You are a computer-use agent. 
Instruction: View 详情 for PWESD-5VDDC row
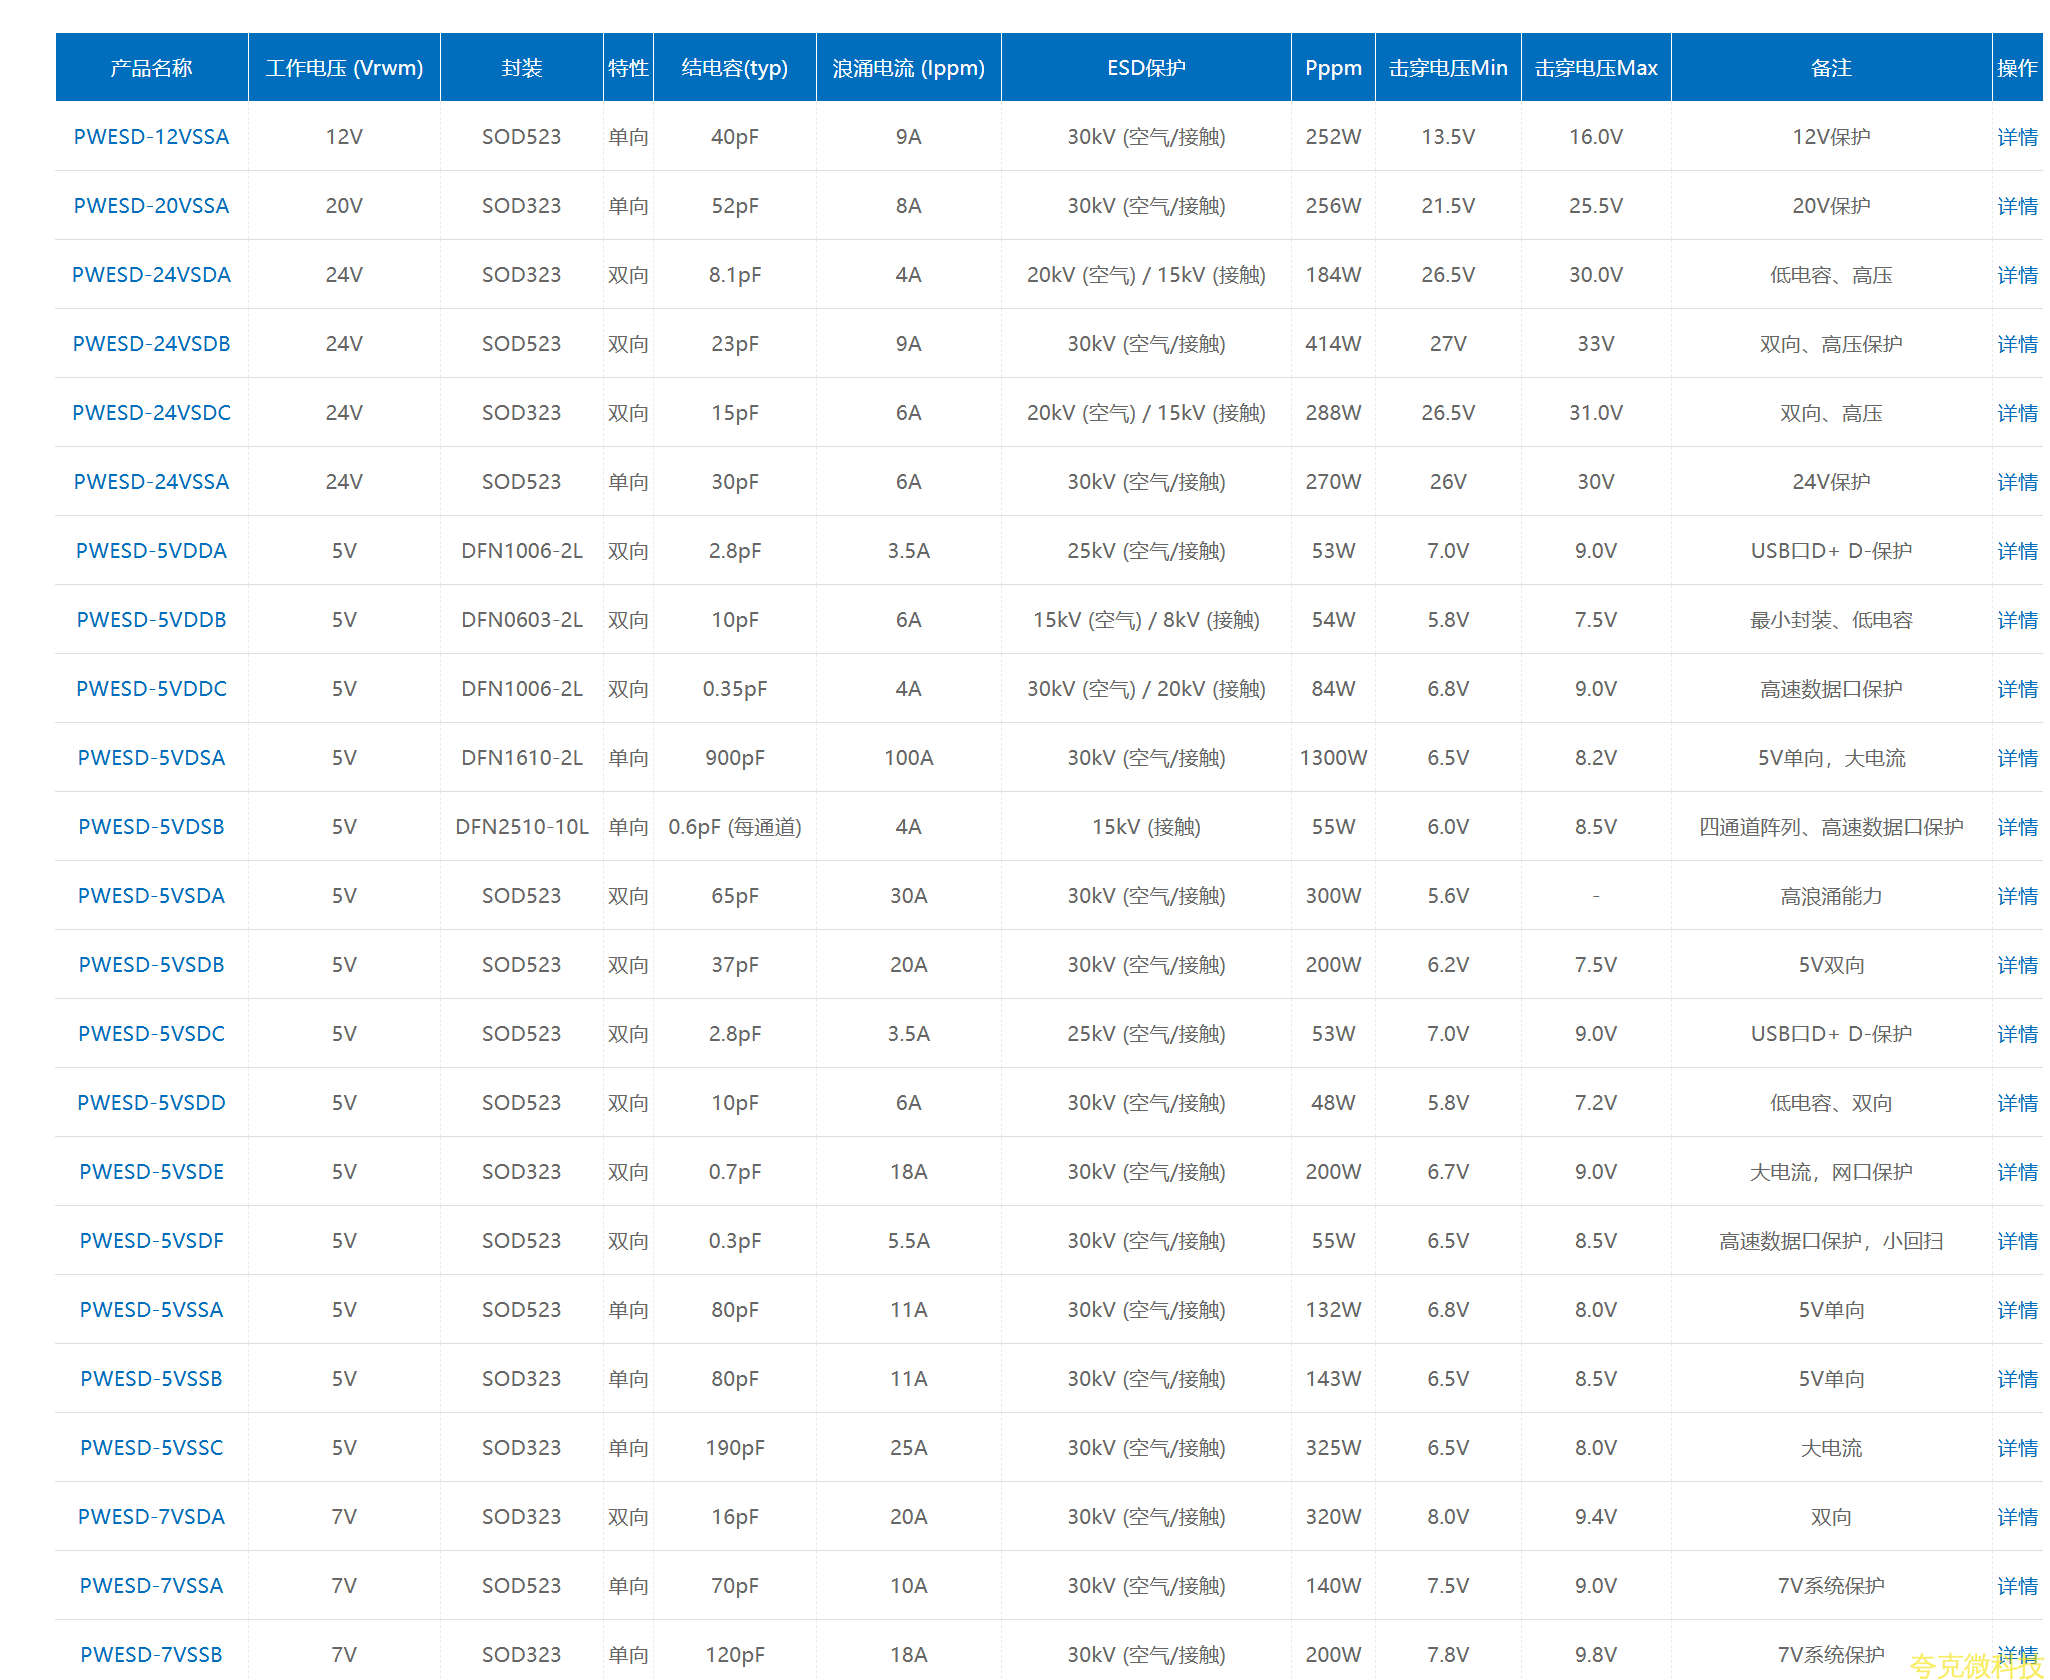(x=2017, y=689)
